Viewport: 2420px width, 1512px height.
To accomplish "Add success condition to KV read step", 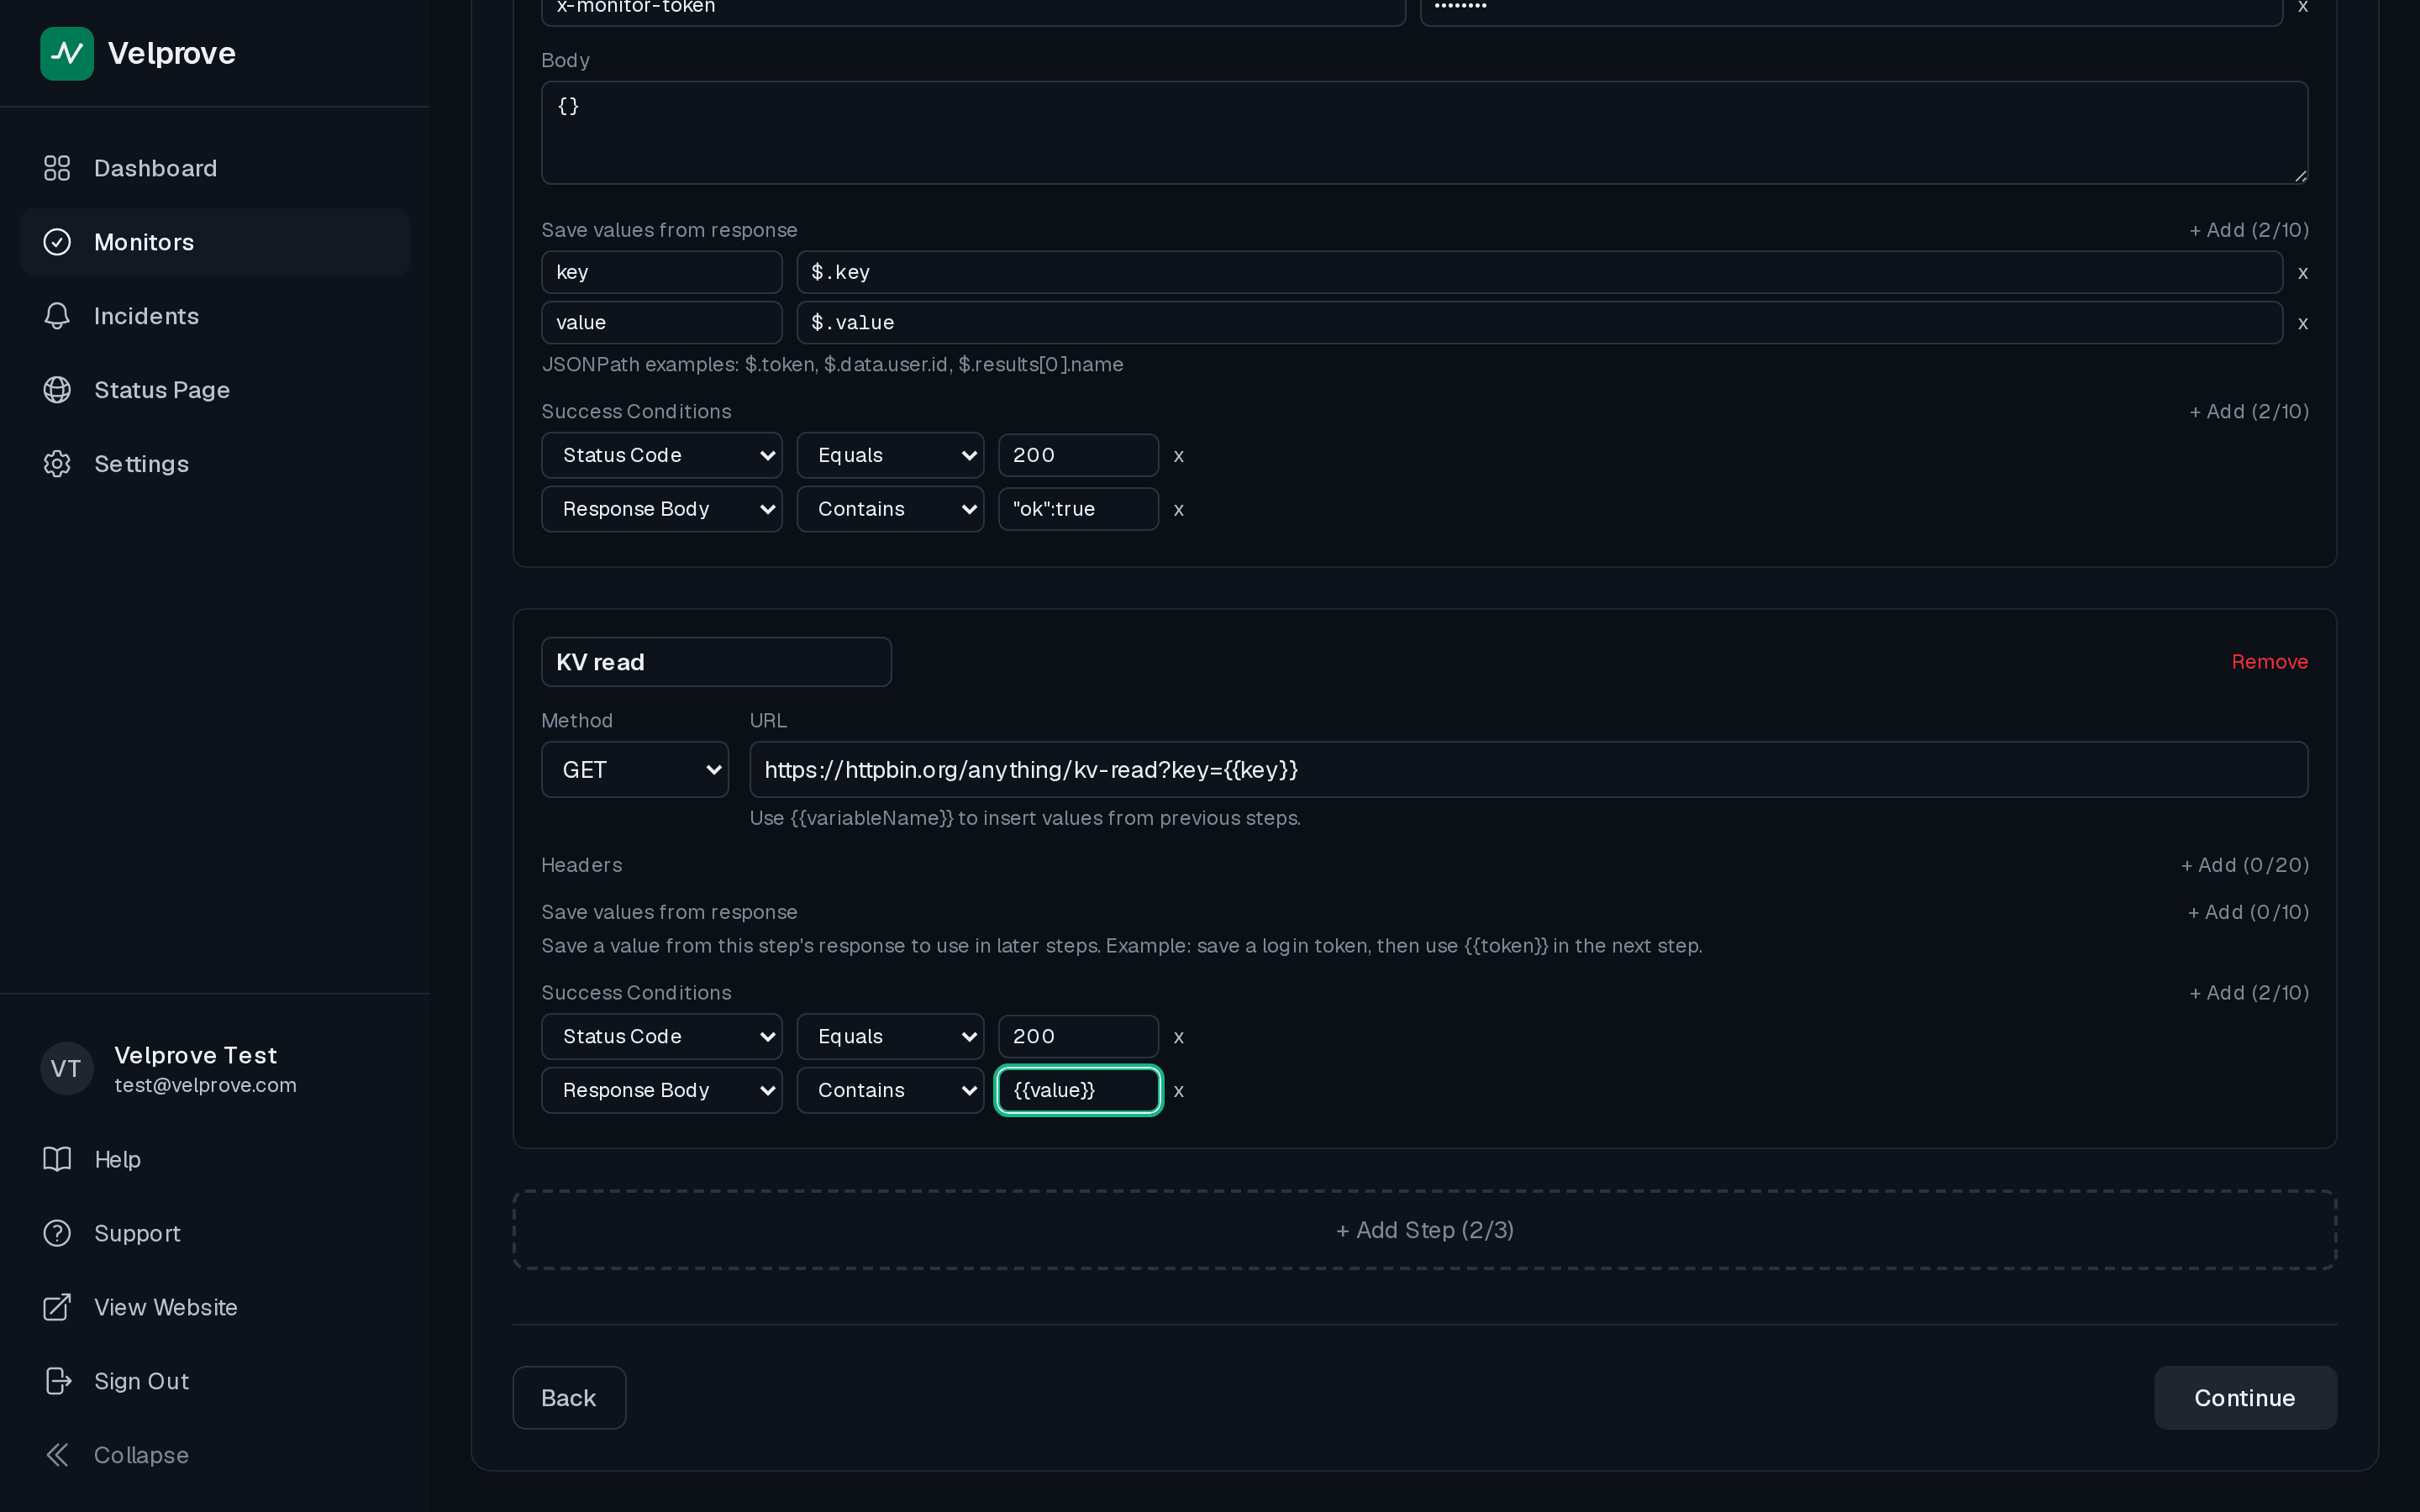I will click(x=2249, y=993).
